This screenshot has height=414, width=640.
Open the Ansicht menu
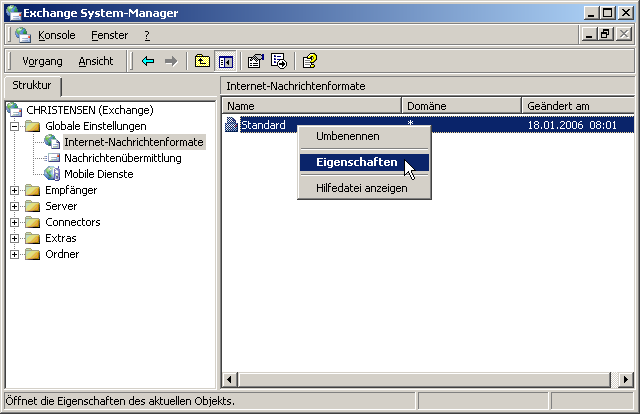pyautogui.click(x=96, y=61)
